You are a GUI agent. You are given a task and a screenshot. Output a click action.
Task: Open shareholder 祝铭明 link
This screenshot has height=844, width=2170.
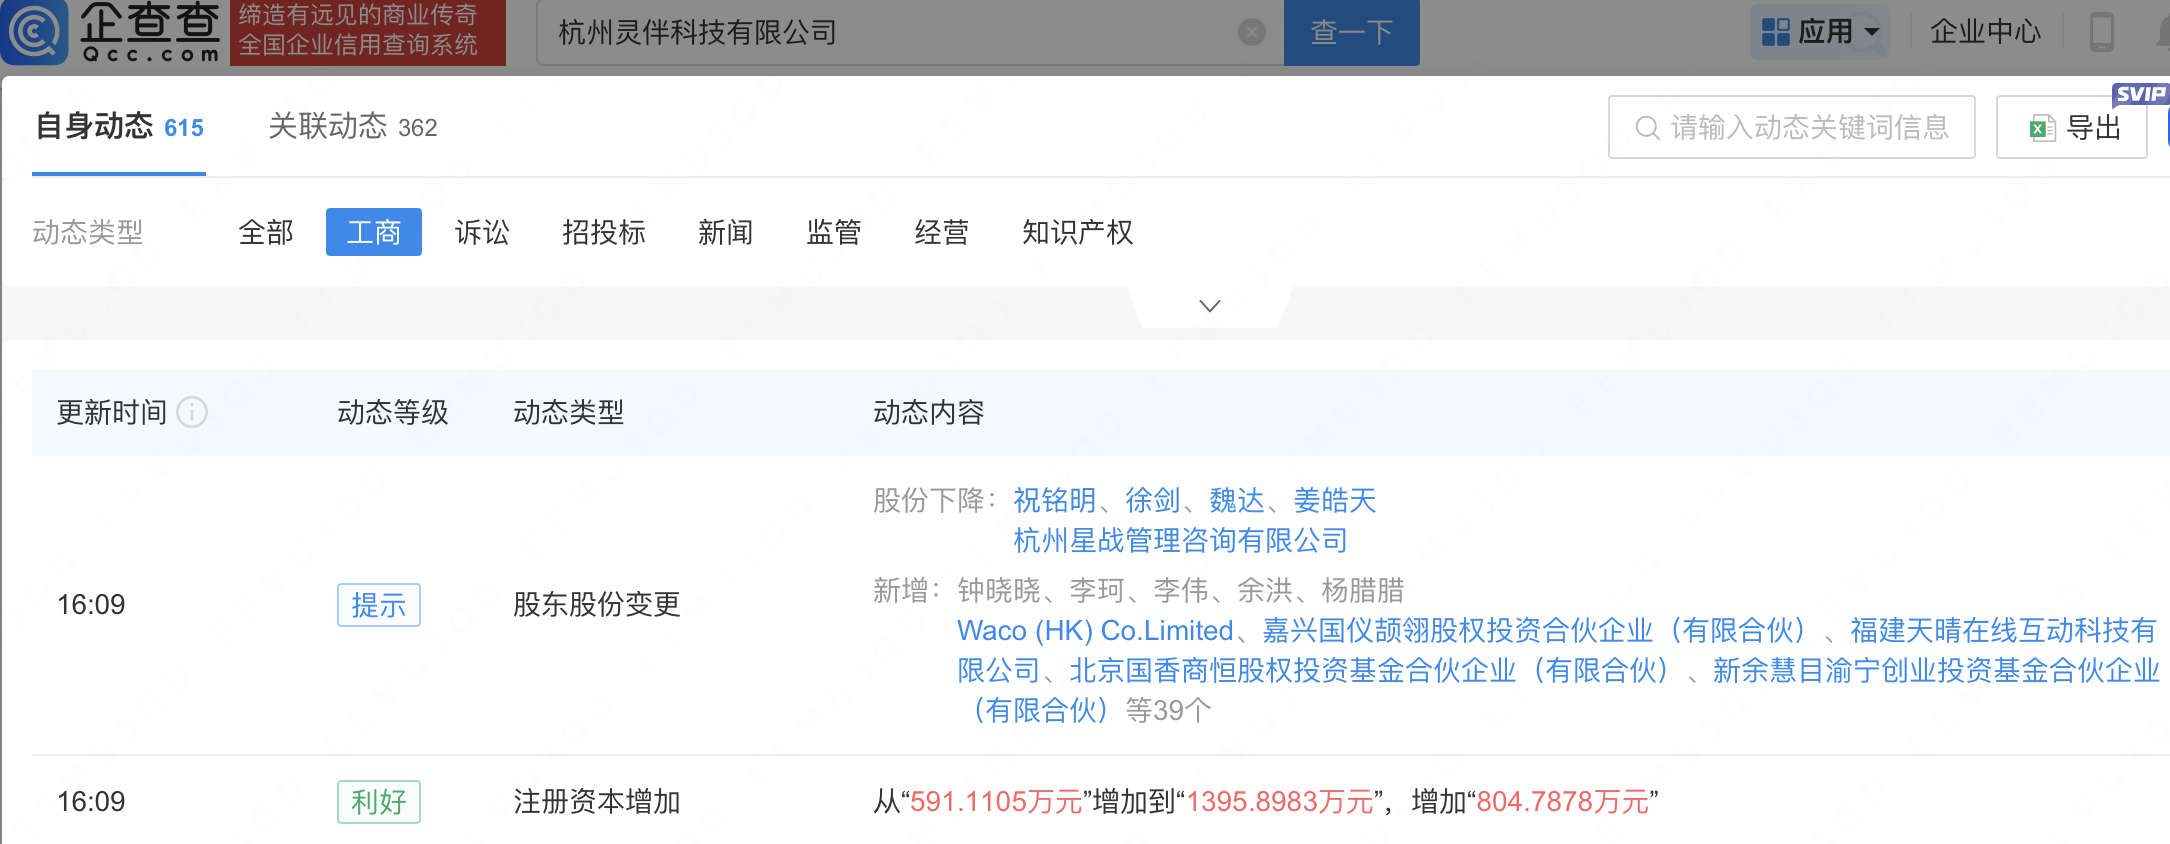coord(1055,500)
